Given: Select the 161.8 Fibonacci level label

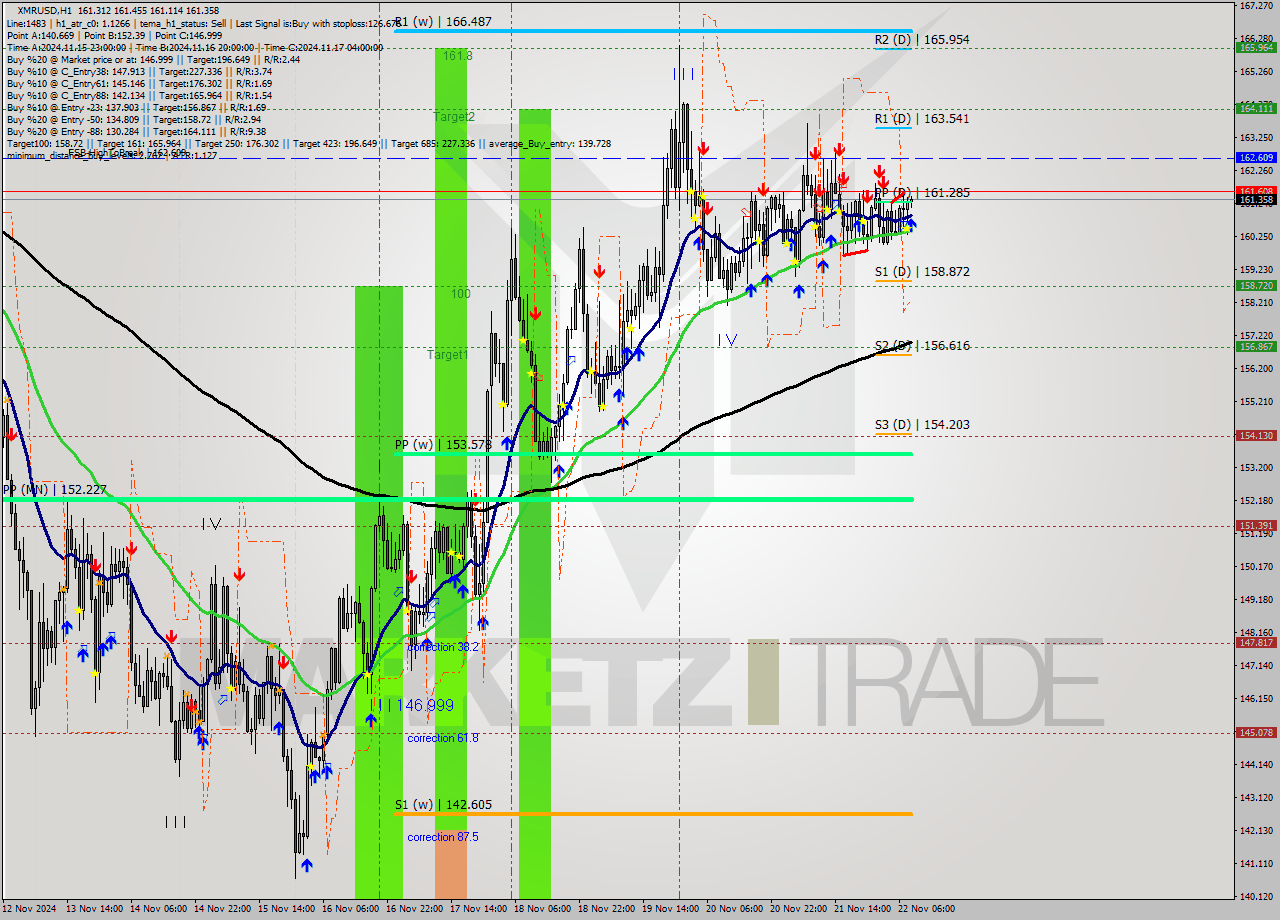Looking at the screenshot, I should 457,56.
